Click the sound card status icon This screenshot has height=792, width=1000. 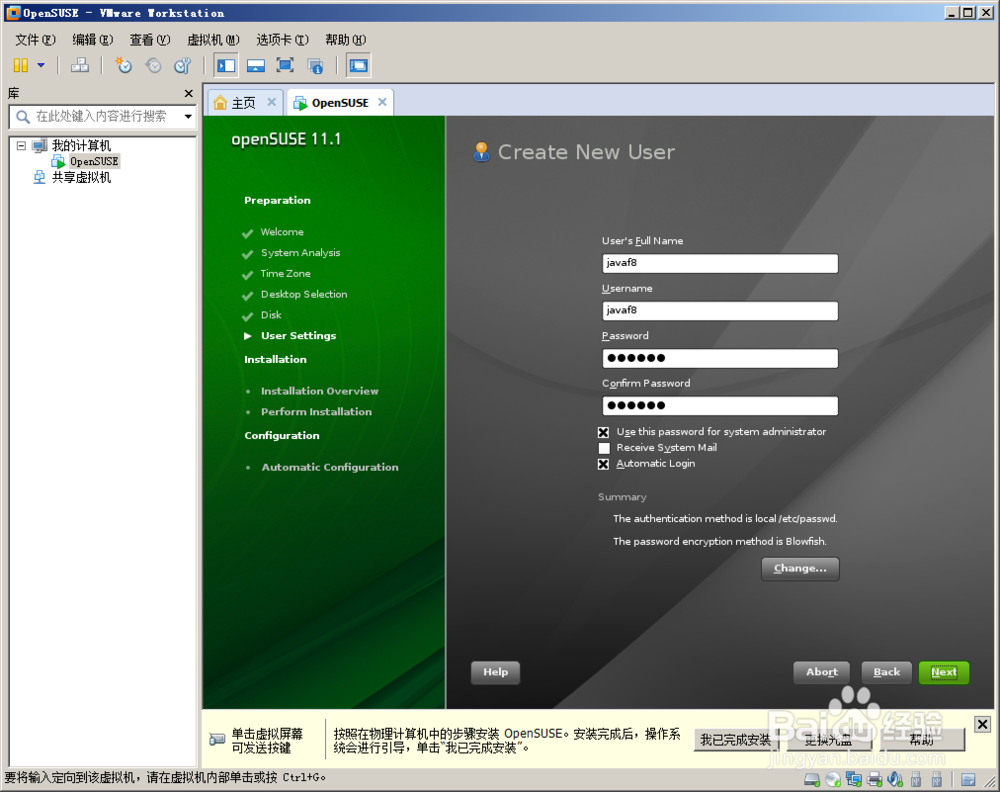895,779
